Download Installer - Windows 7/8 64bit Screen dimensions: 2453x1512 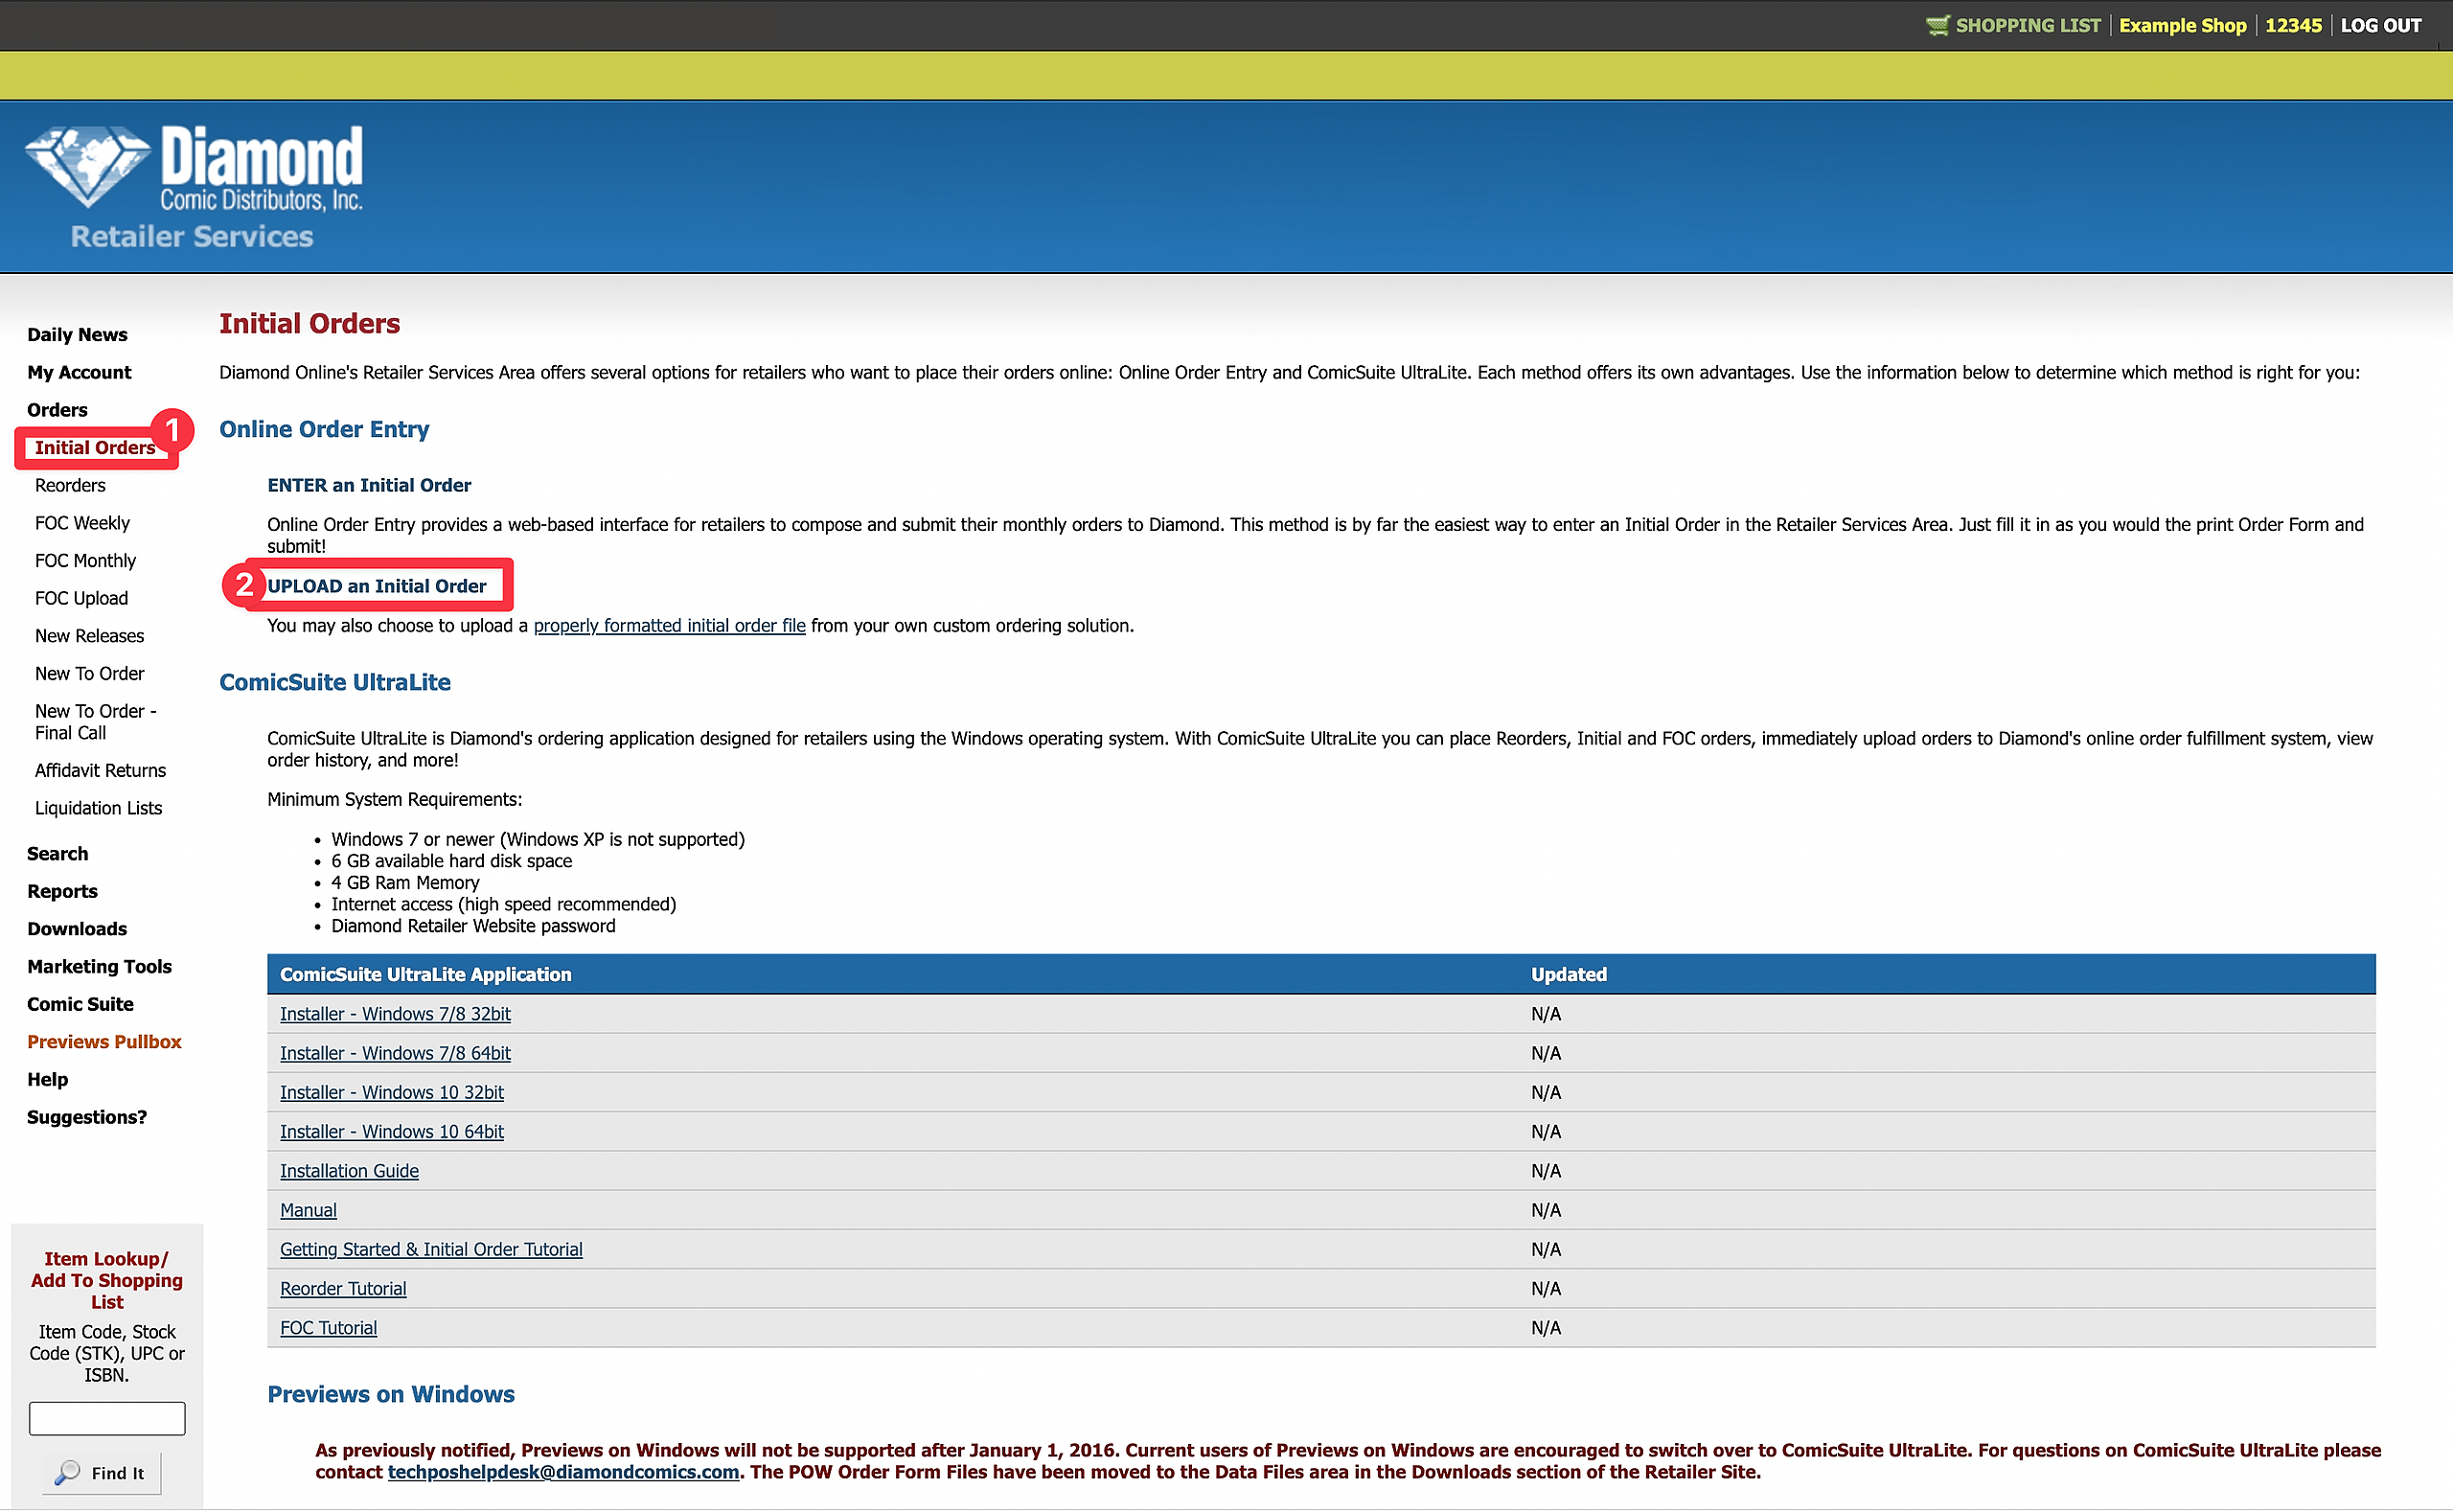coord(395,1053)
